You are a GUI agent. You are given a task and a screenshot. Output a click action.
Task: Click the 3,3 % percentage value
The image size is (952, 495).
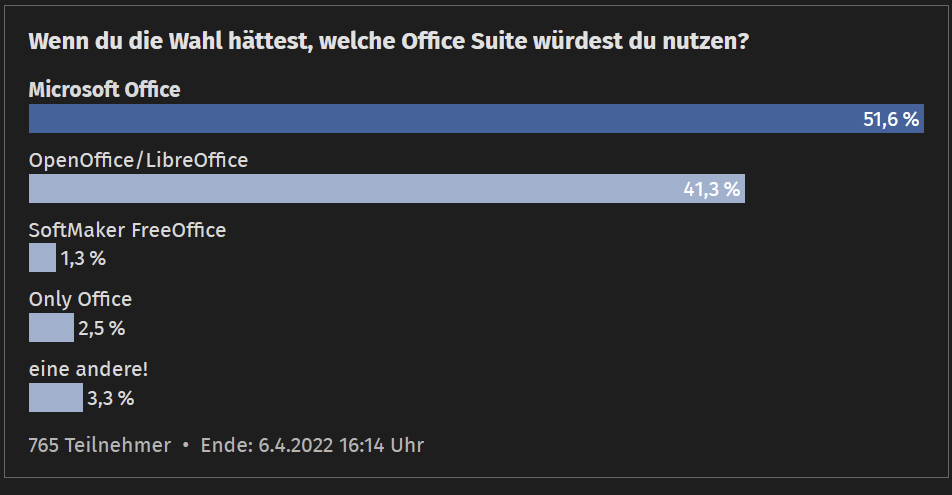tap(110, 398)
